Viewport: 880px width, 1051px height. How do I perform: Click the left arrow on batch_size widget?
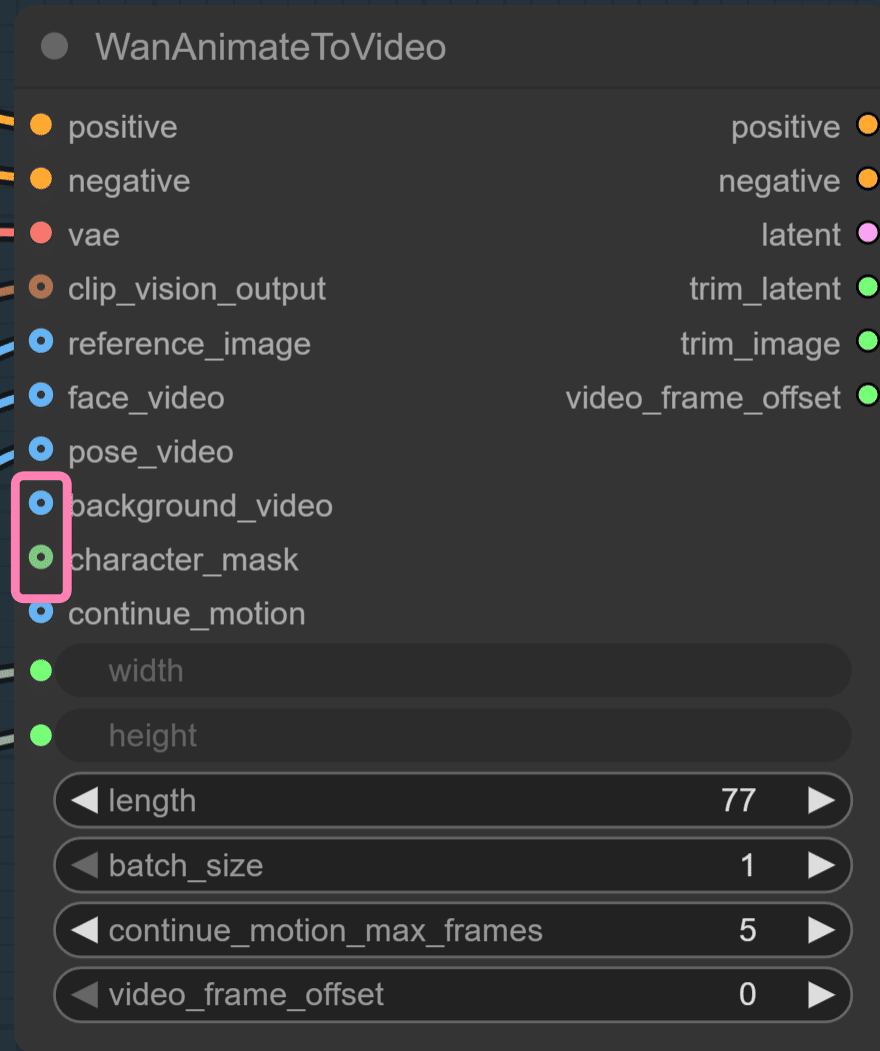tap(85, 865)
